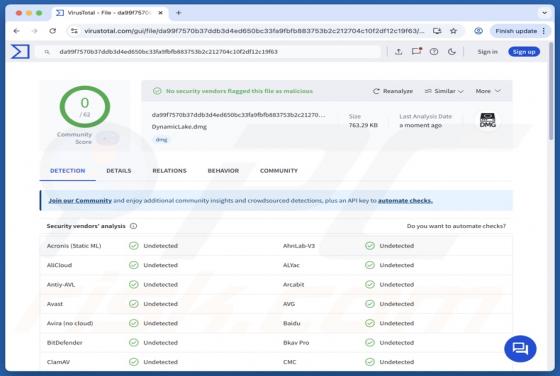Click the DMG file type icon
The width and height of the screenshot is (560, 376).
488,120
